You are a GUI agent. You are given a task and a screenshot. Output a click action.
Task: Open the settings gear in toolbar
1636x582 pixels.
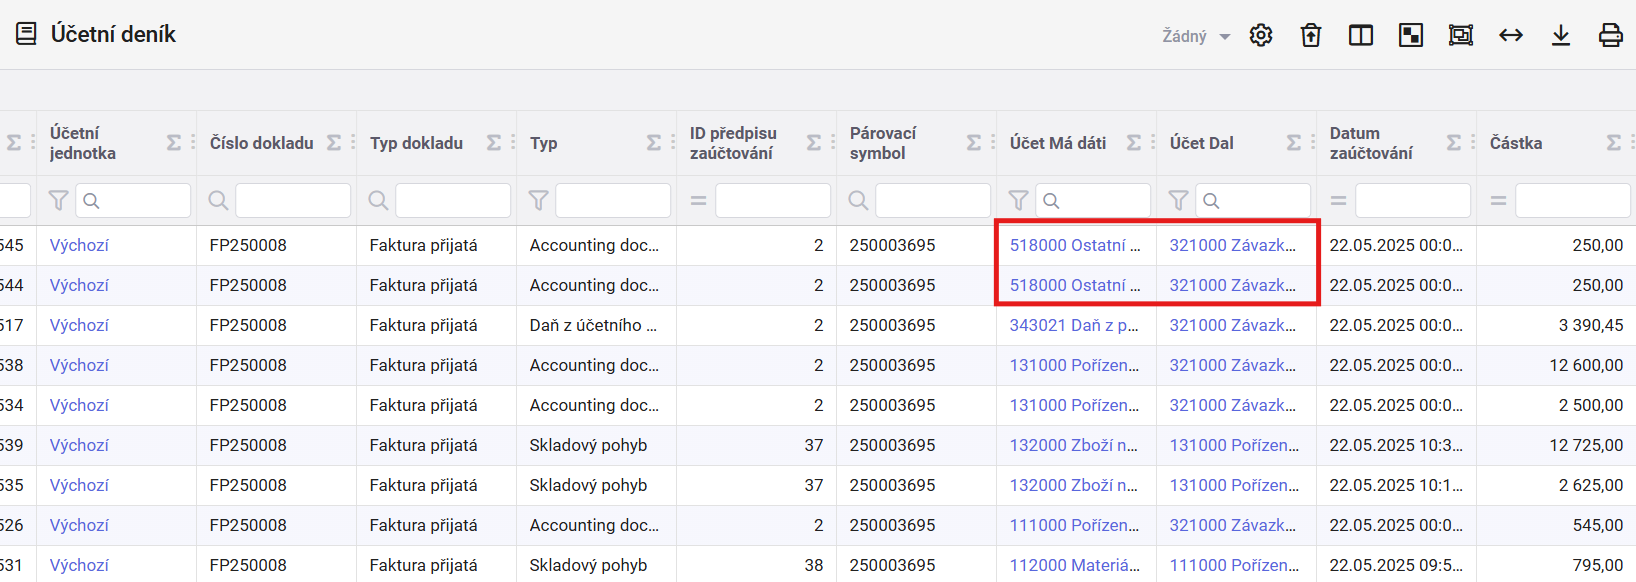[x=1261, y=35]
